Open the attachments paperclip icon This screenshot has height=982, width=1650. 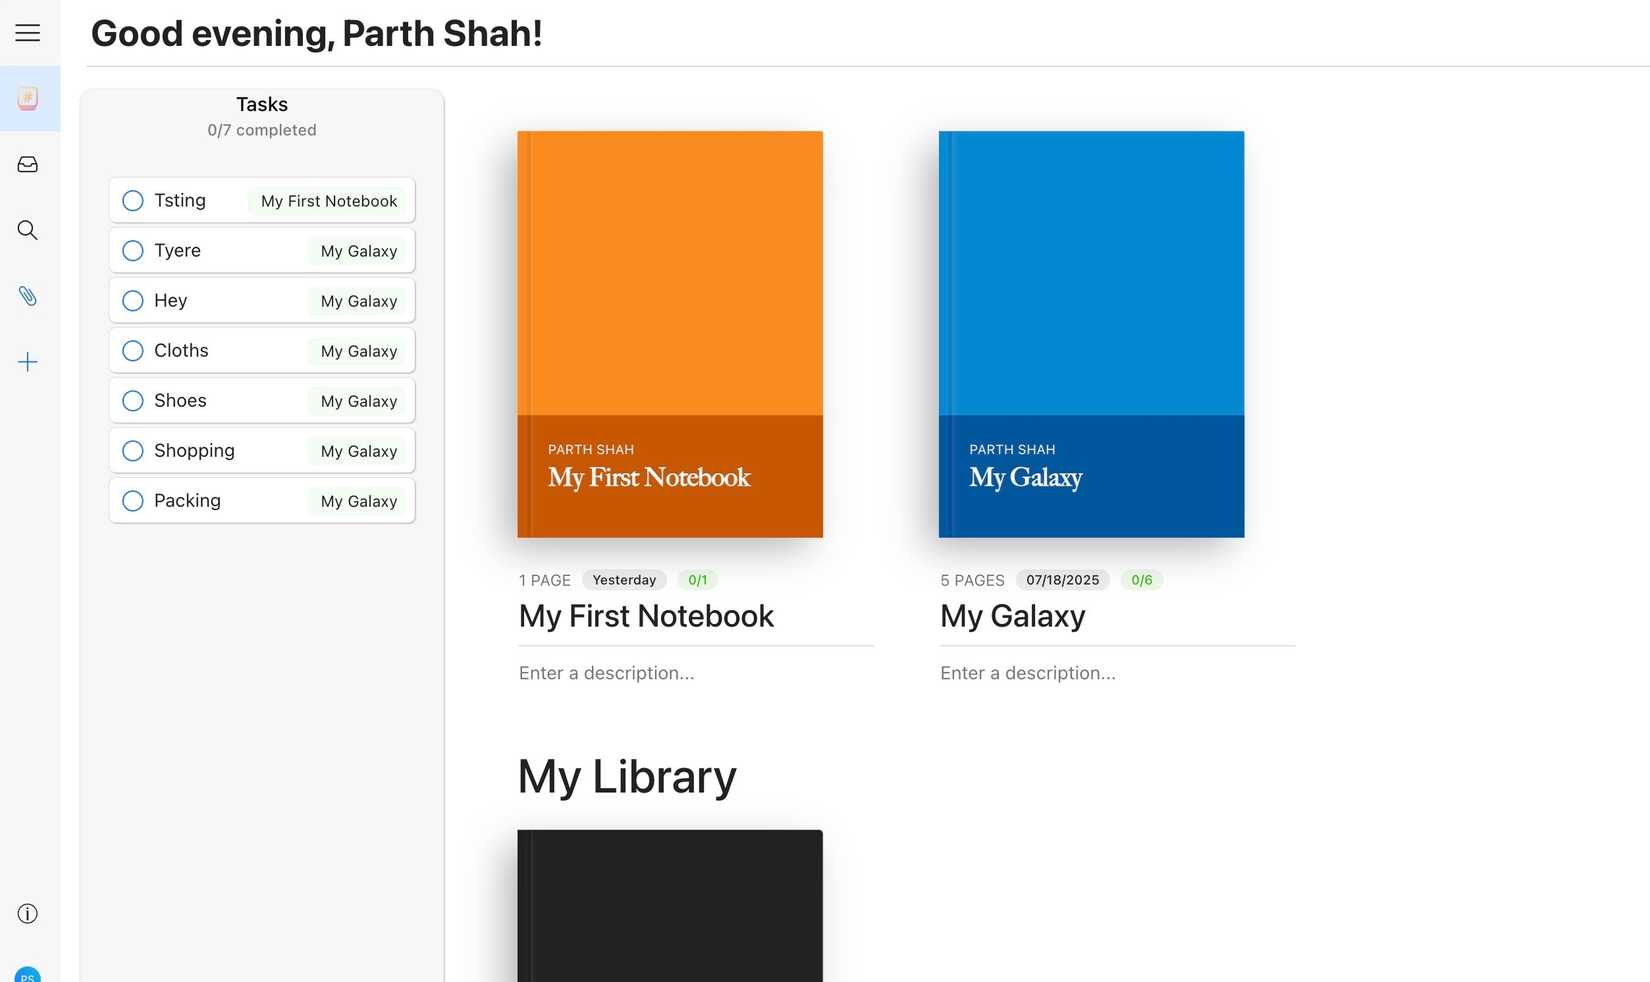pyautogui.click(x=28, y=296)
